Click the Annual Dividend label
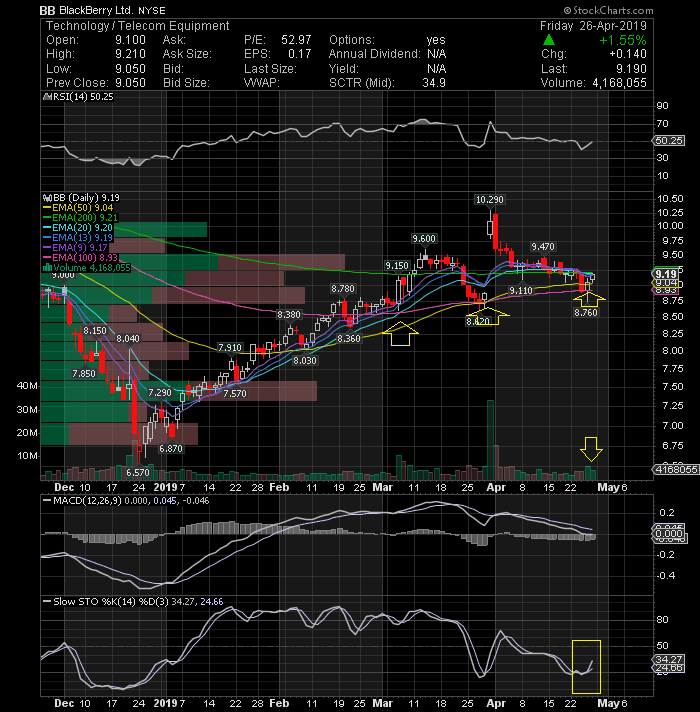The width and height of the screenshot is (700, 712). click(x=375, y=54)
